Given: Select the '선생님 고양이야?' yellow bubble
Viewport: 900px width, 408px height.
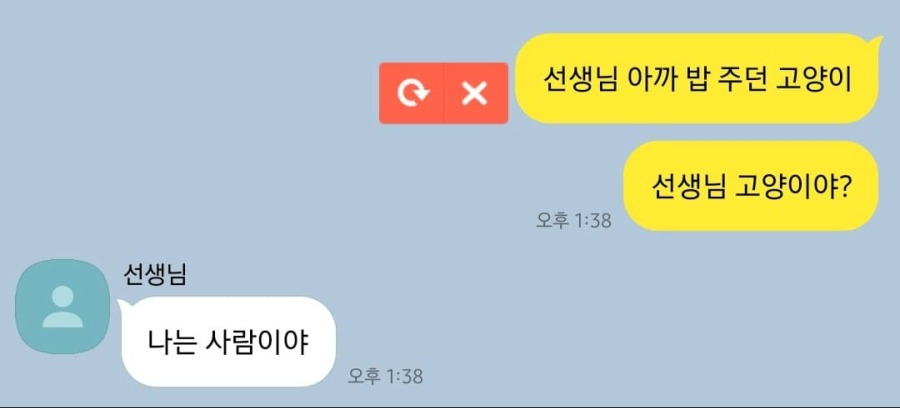Looking at the screenshot, I should coord(751,186).
